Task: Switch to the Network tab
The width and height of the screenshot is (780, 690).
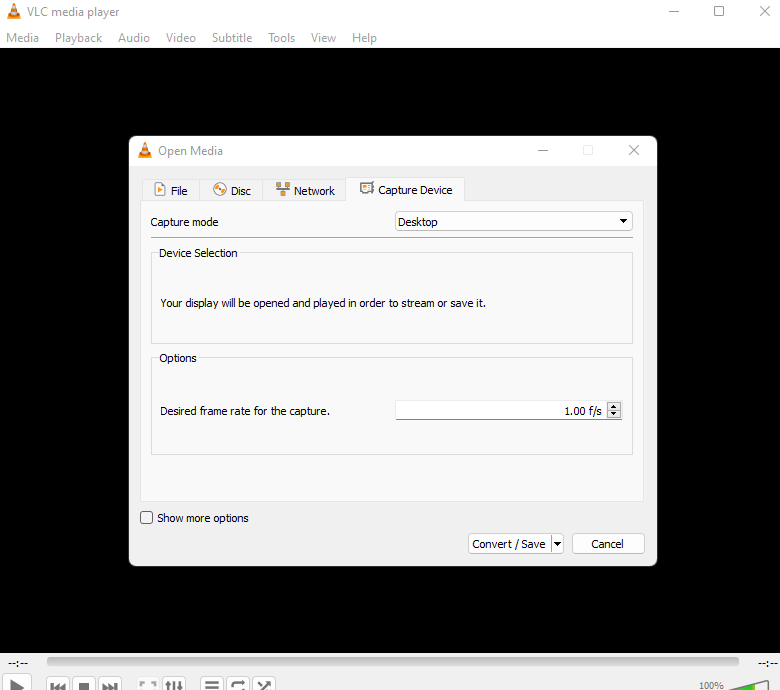Action: [304, 191]
